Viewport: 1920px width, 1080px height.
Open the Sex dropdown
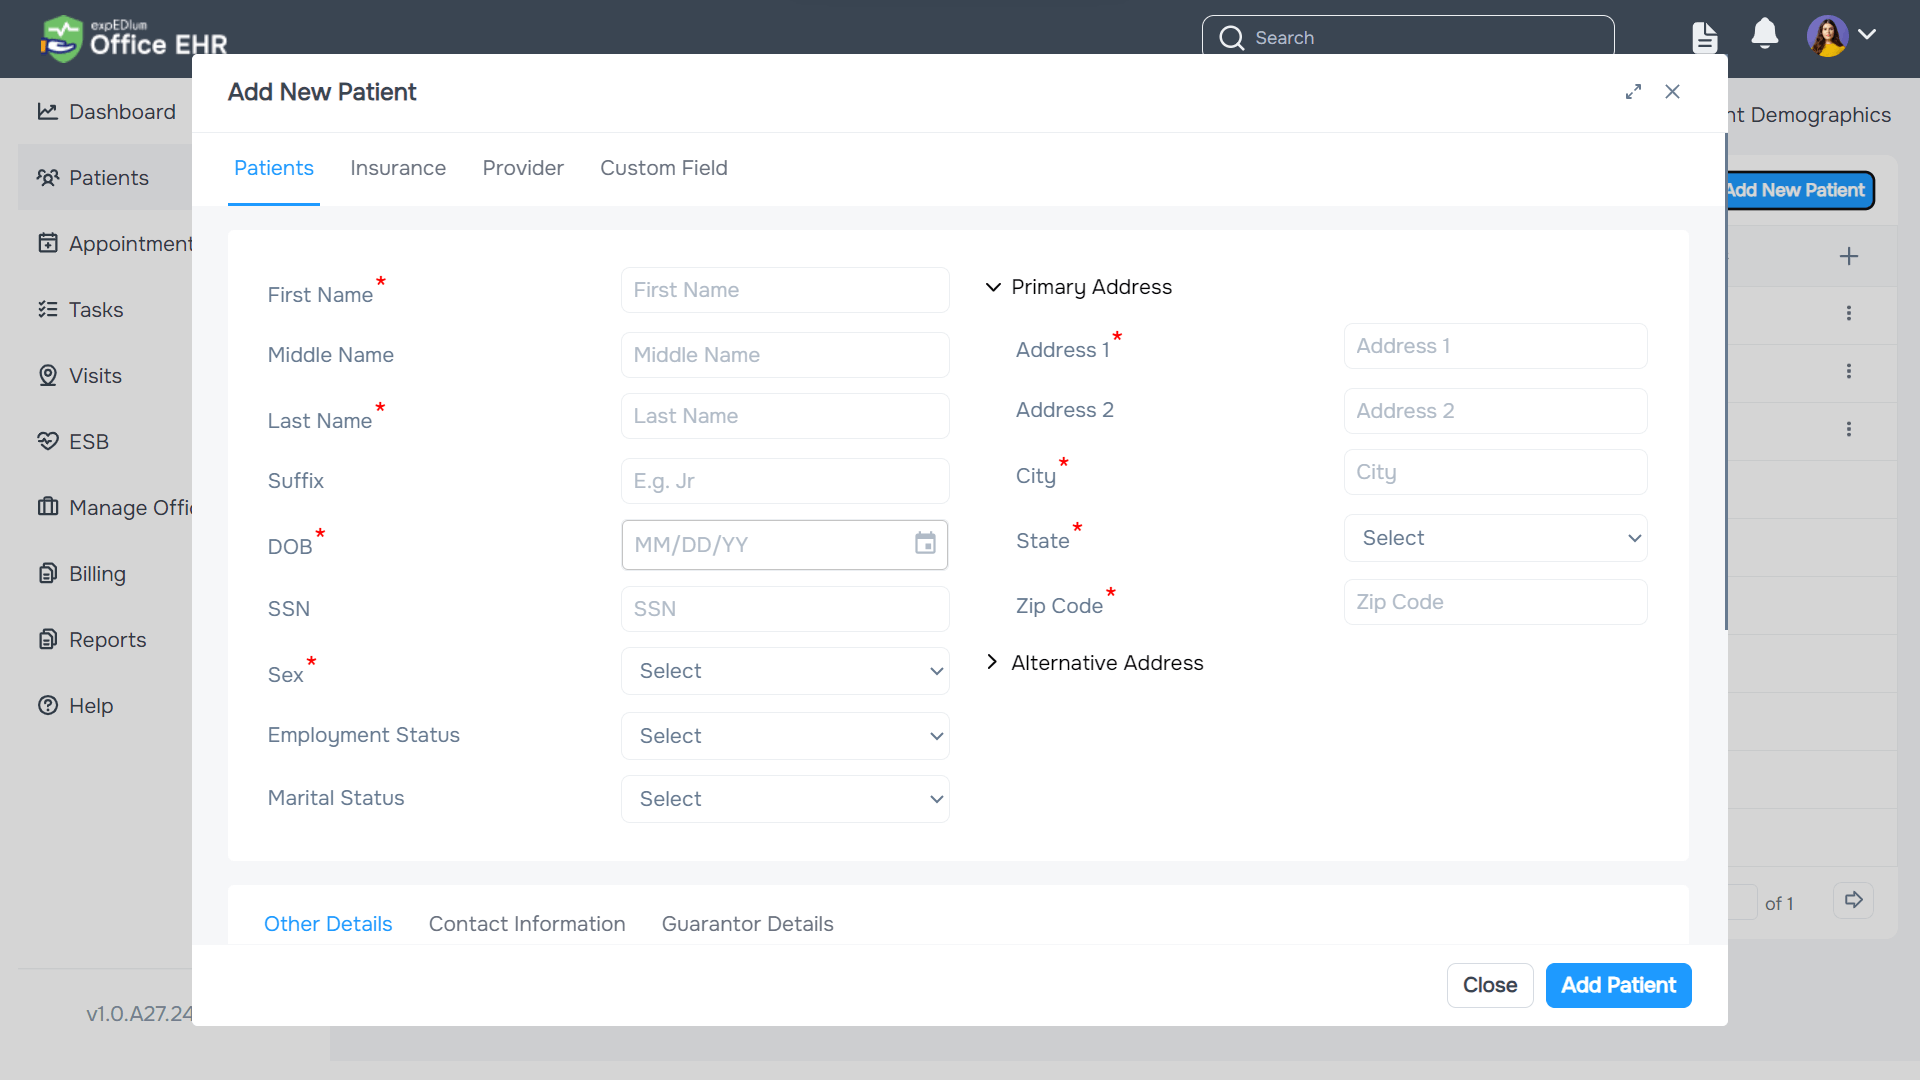coord(785,670)
